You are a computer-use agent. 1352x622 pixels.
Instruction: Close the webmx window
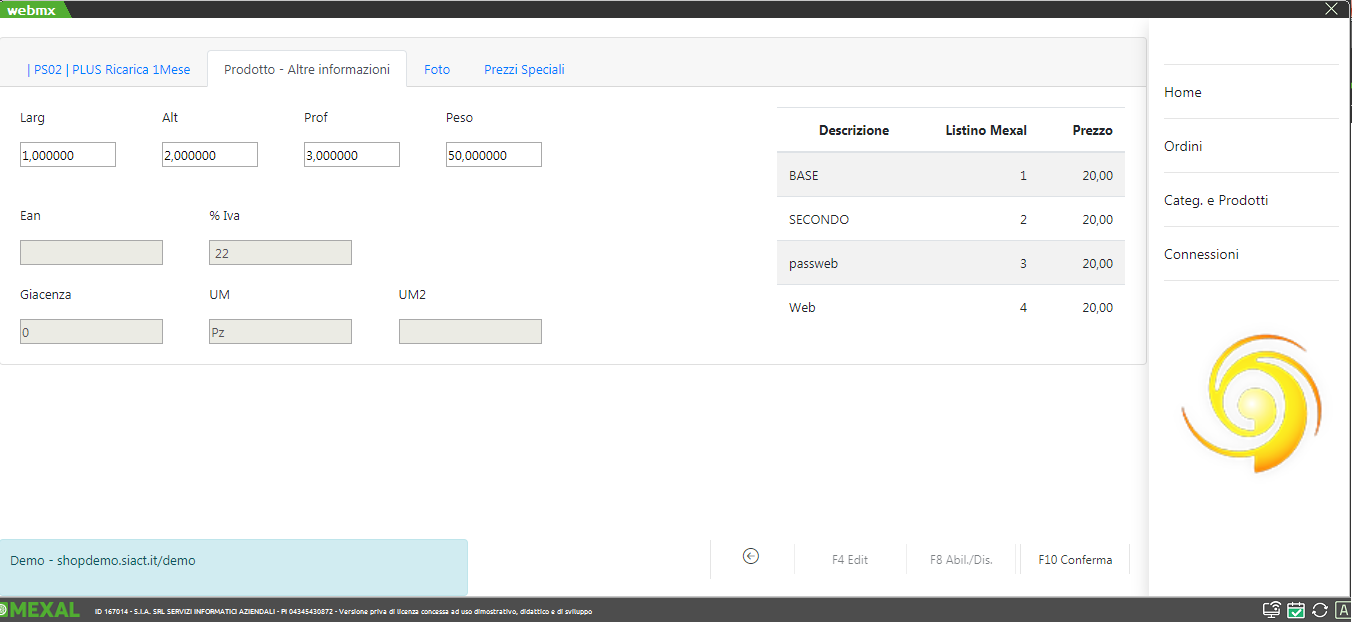point(1330,9)
